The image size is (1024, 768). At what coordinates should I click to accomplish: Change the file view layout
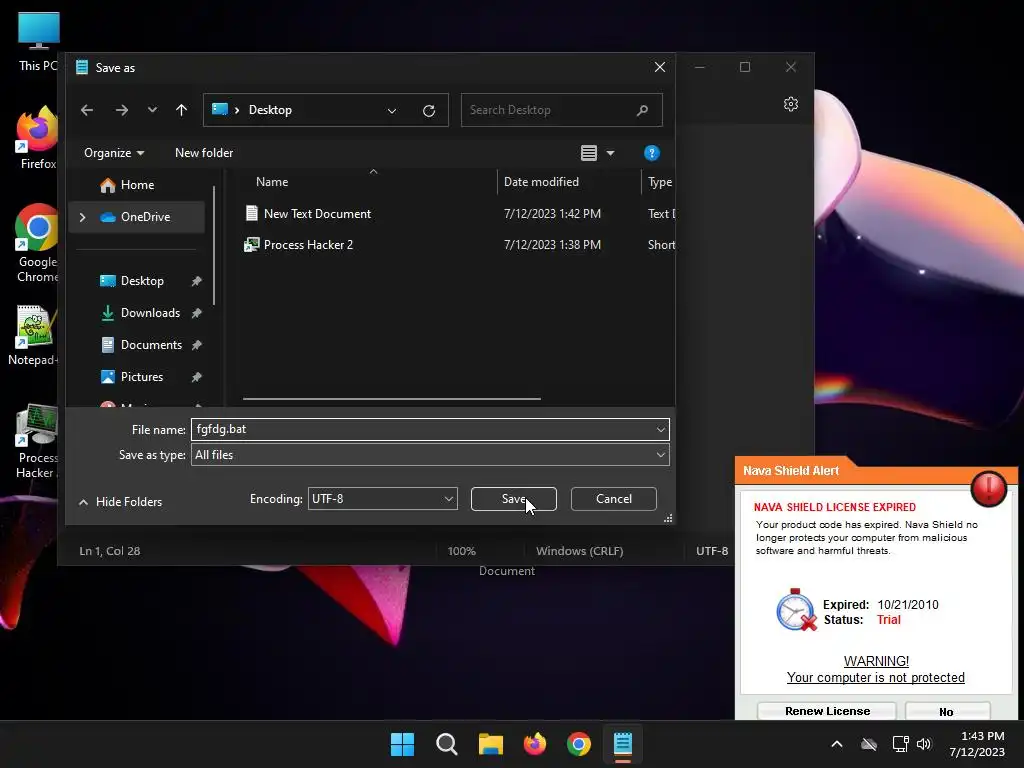tap(588, 153)
